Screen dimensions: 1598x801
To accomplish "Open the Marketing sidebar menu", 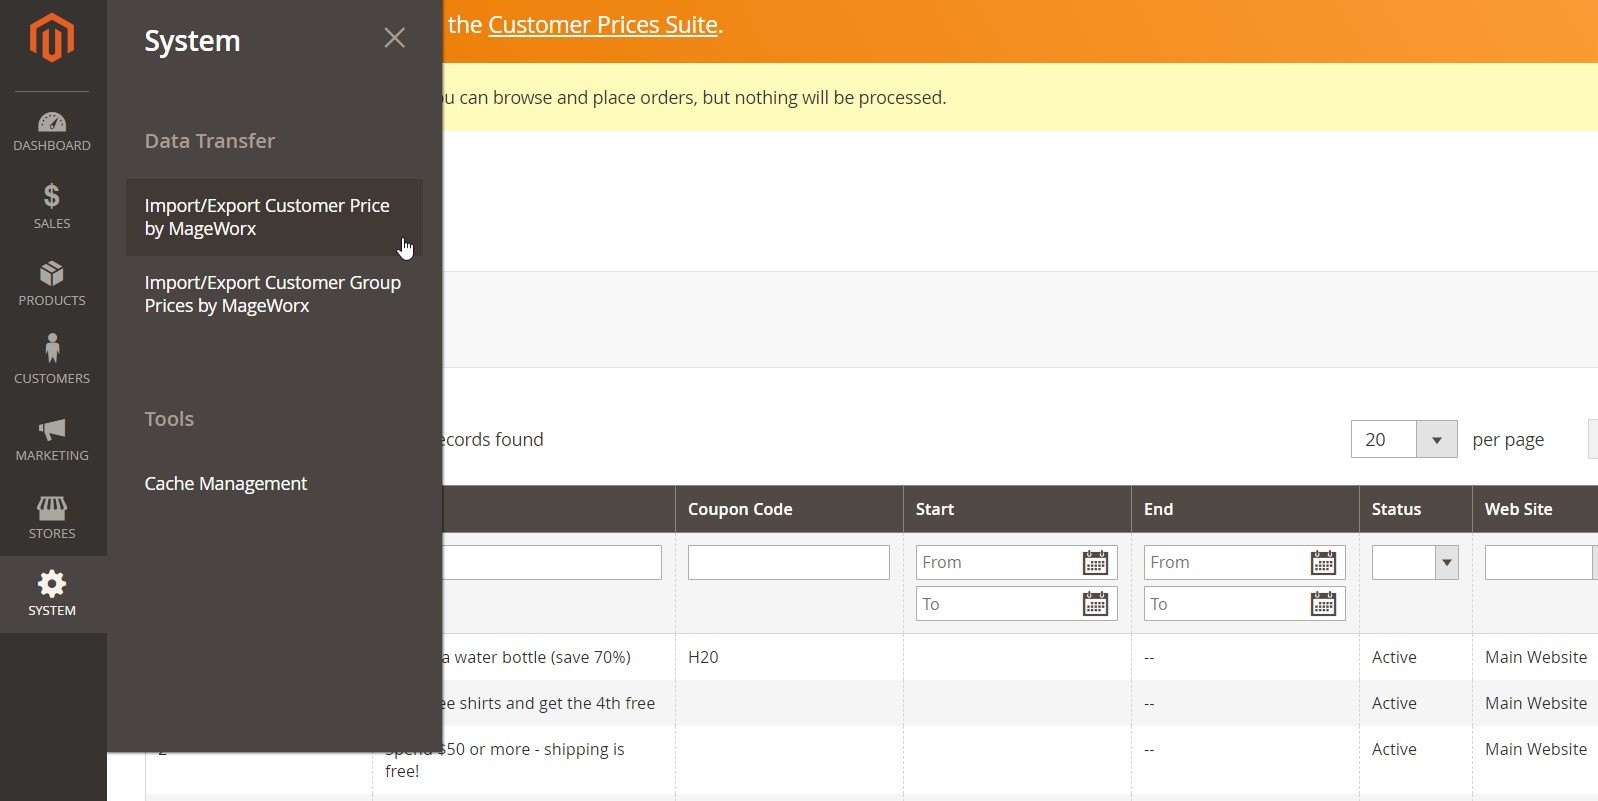I will point(52,438).
